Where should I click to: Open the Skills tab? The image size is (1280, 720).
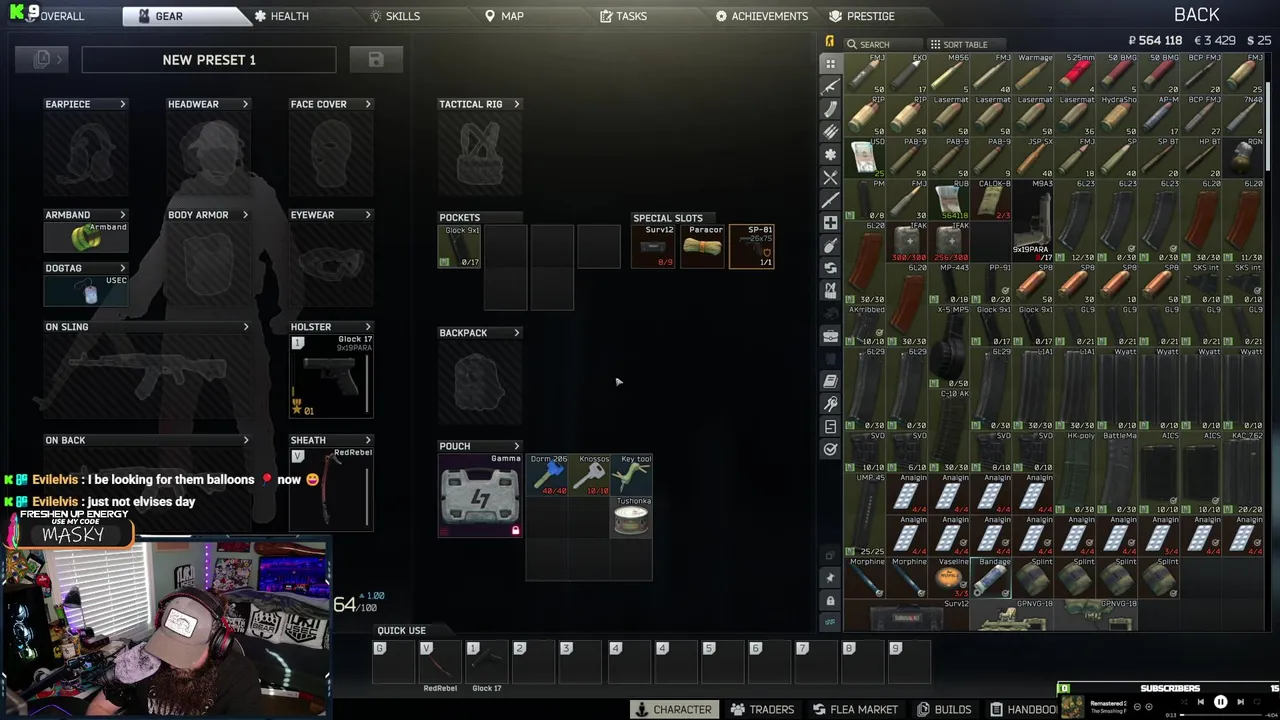pyautogui.click(x=394, y=16)
